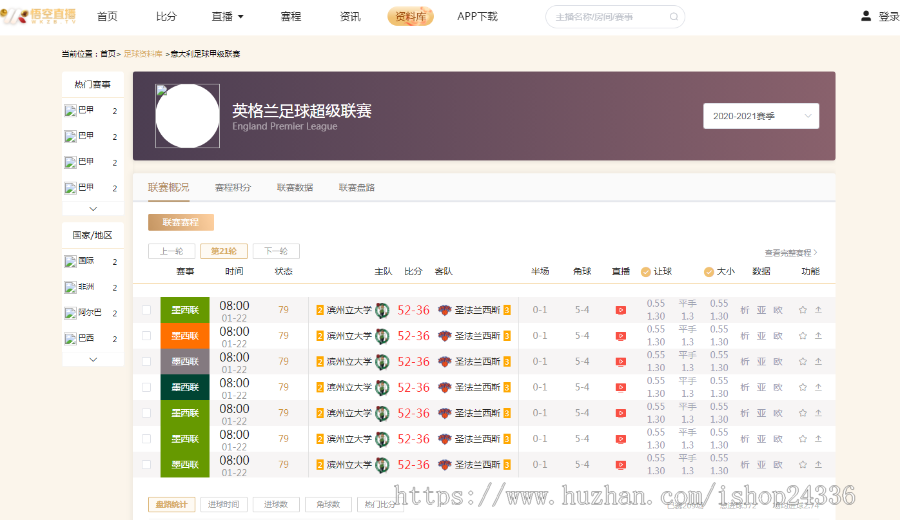Toggle the 让球 column checkmark
This screenshot has width=900, height=520.
click(646, 271)
